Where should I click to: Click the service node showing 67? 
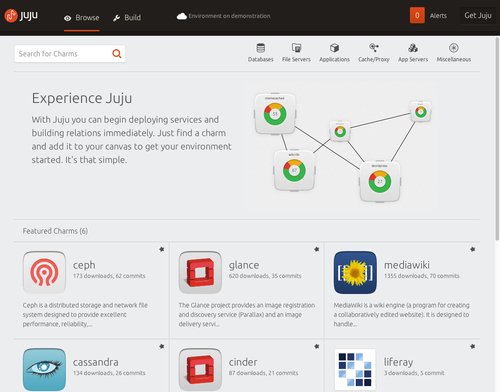pos(294,170)
